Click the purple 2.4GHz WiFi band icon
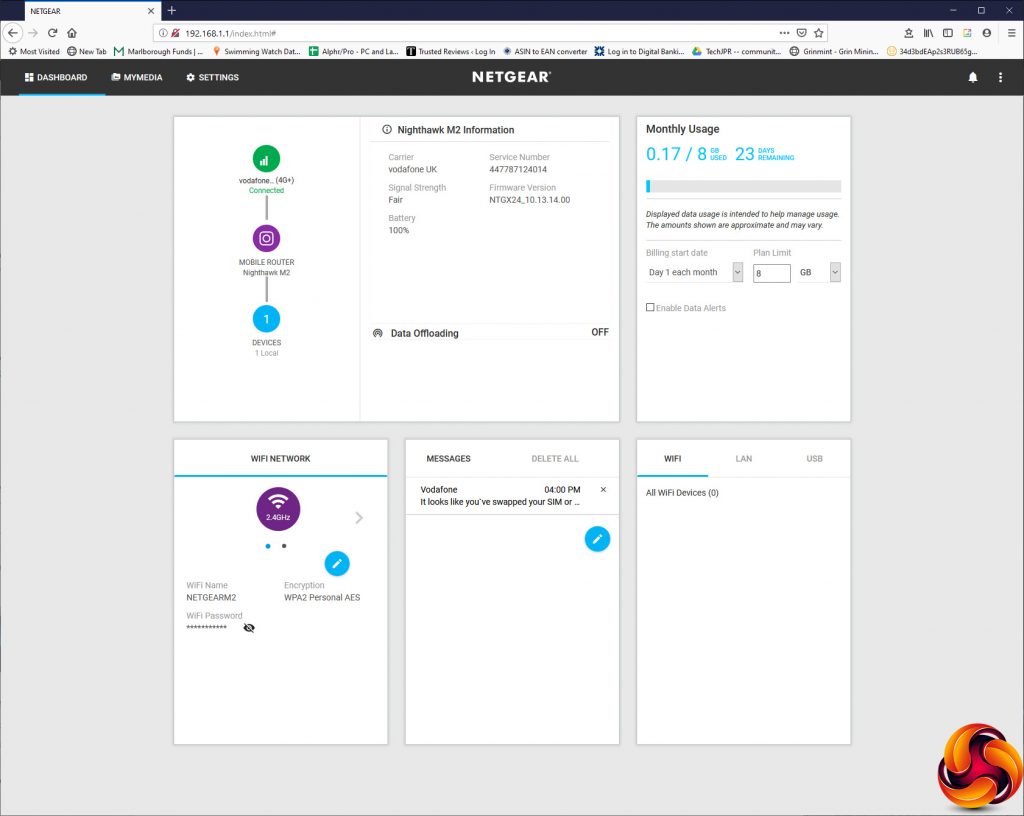The height and width of the screenshot is (816, 1024). 278,509
